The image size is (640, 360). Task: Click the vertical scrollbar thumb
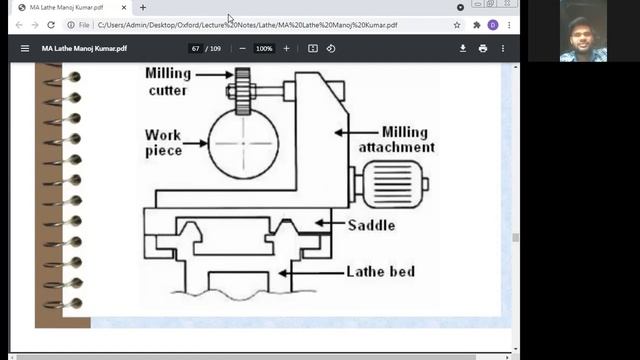click(x=516, y=237)
